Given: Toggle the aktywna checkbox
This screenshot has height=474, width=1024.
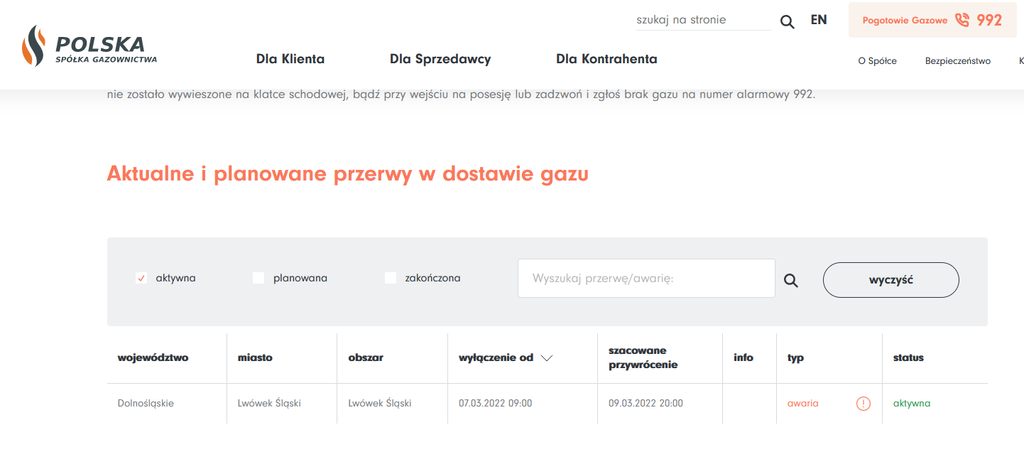Looking at the screenshot, I should coord(141,278).
